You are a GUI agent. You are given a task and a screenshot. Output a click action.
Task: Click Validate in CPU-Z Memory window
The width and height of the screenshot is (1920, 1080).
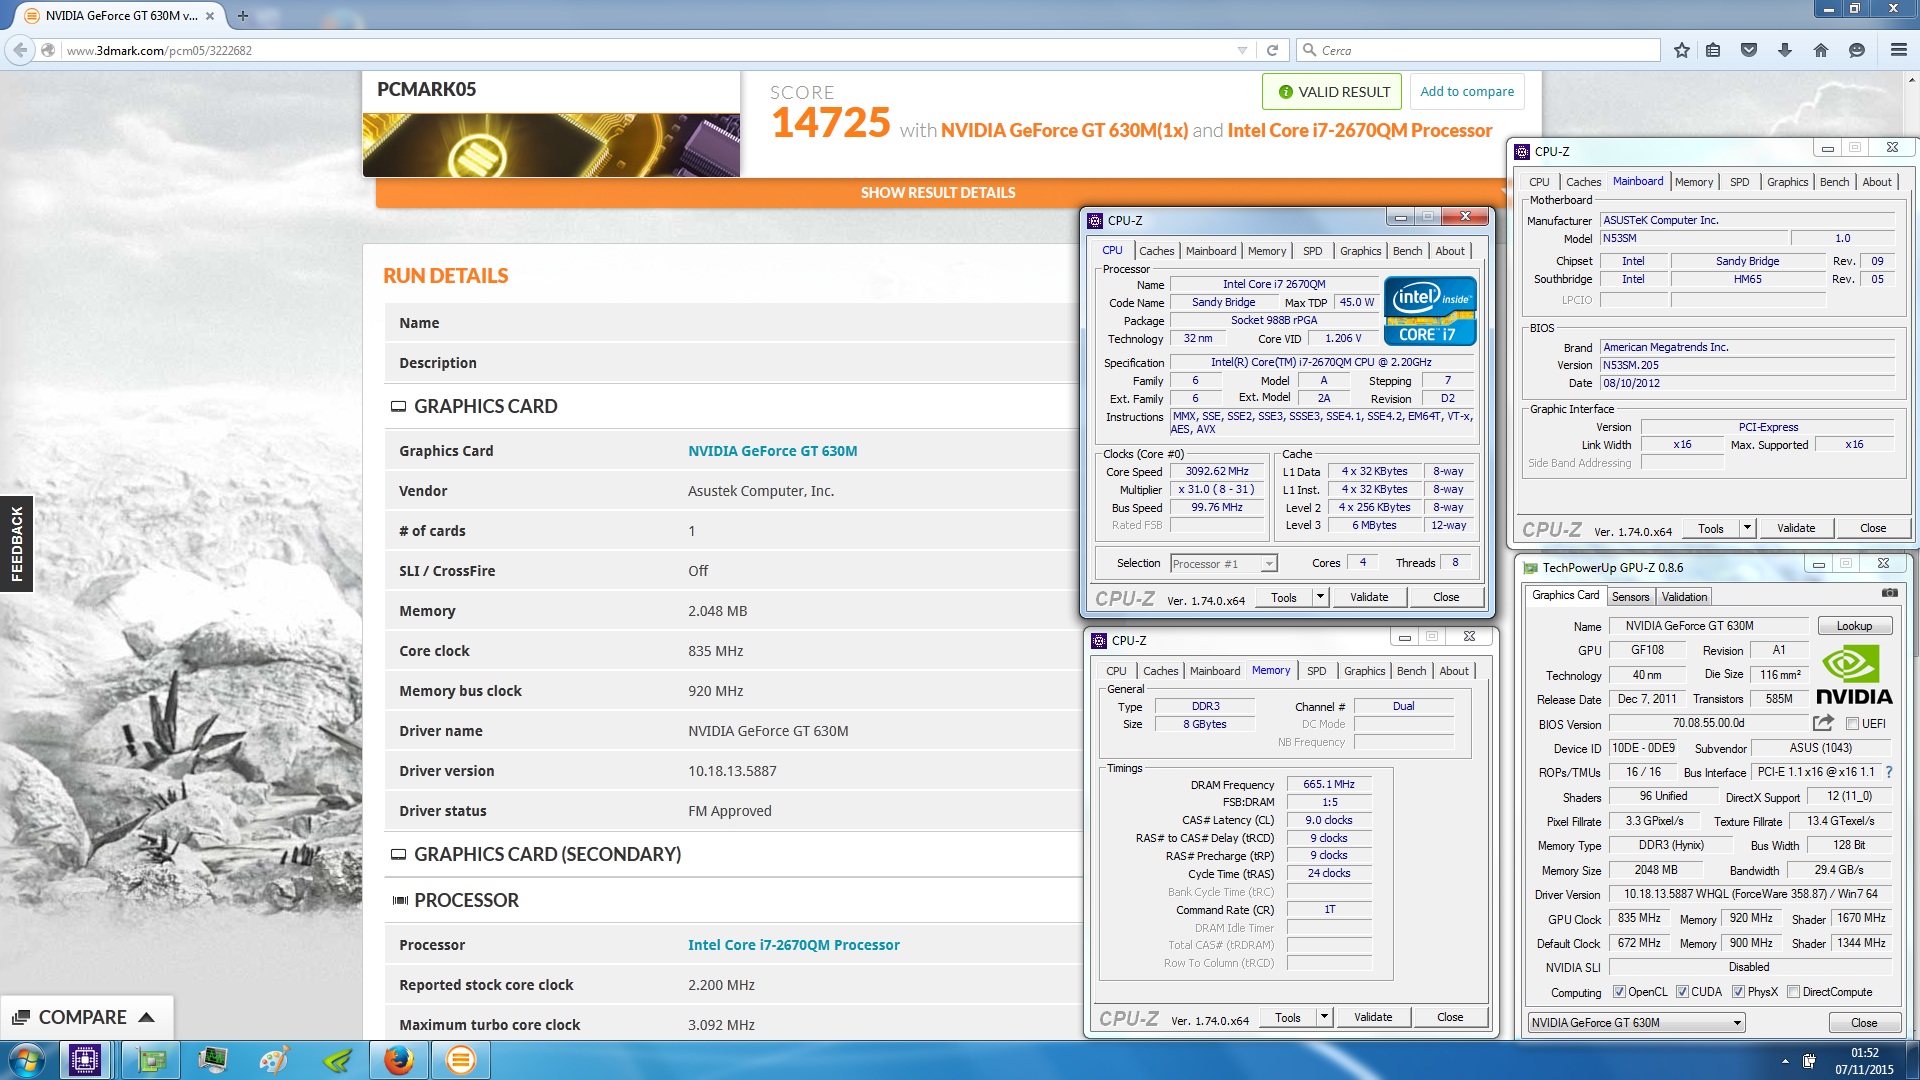point(1373,1017)
